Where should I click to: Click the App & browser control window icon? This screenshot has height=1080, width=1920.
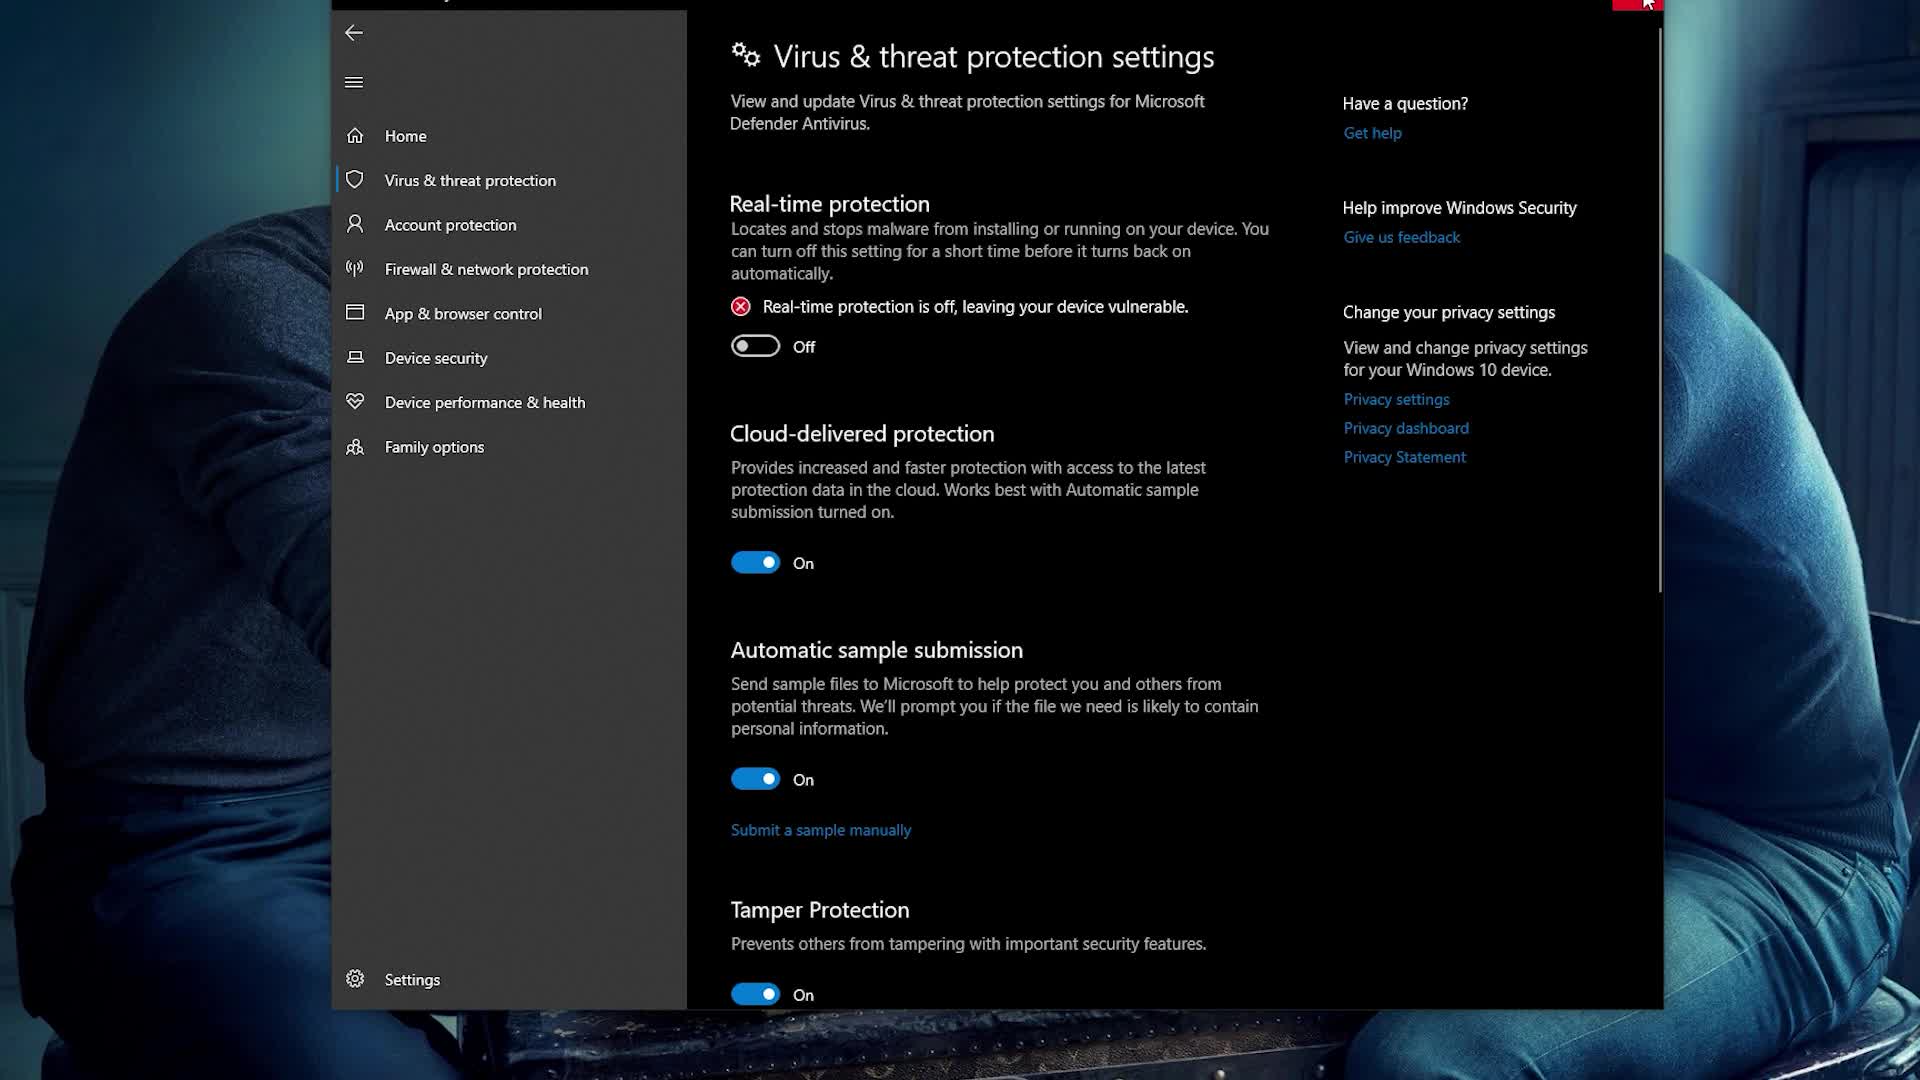coord(355,312)
